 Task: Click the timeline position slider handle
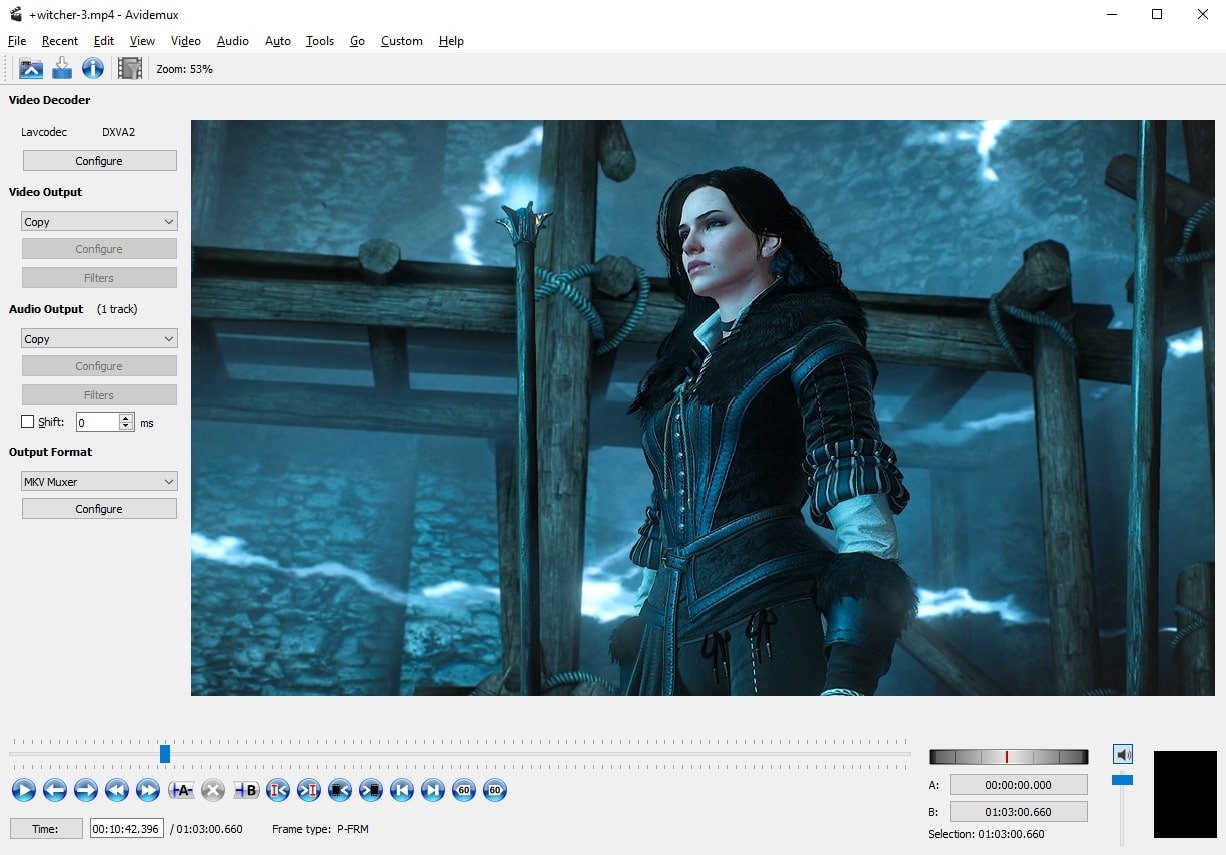click(165, 753)
